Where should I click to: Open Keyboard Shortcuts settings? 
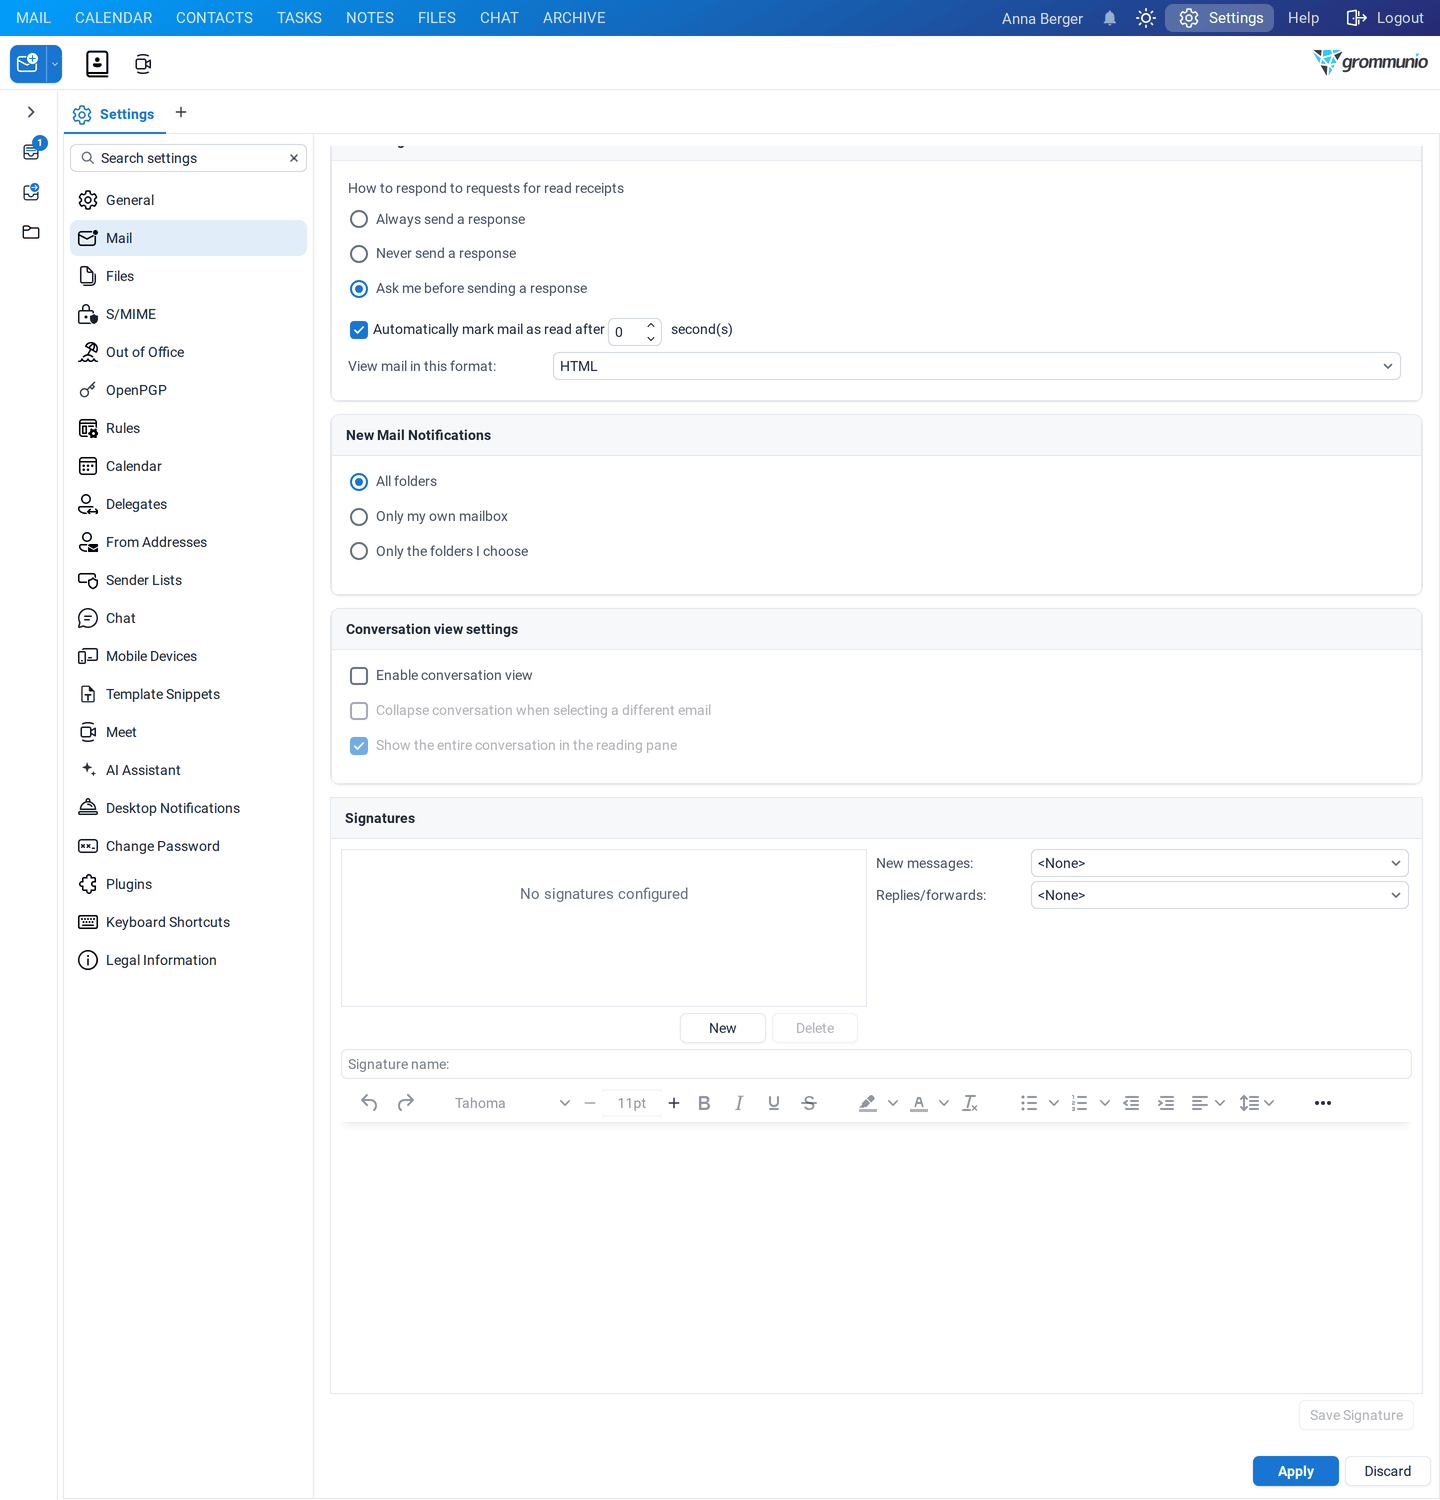point(188,922)
